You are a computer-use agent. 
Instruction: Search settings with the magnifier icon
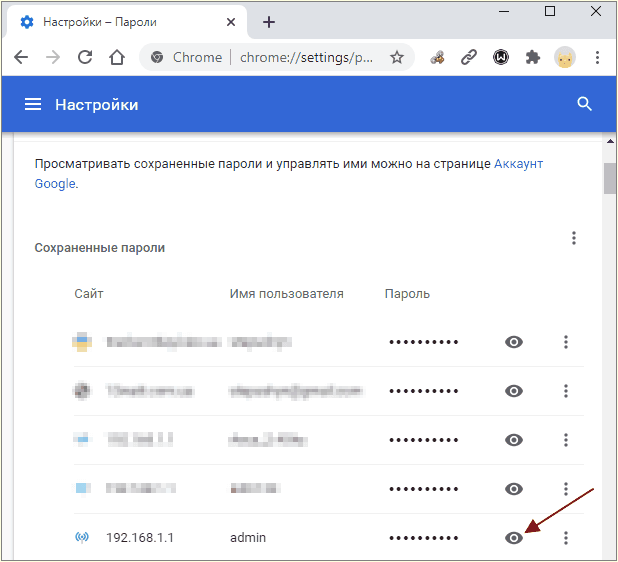584,104
